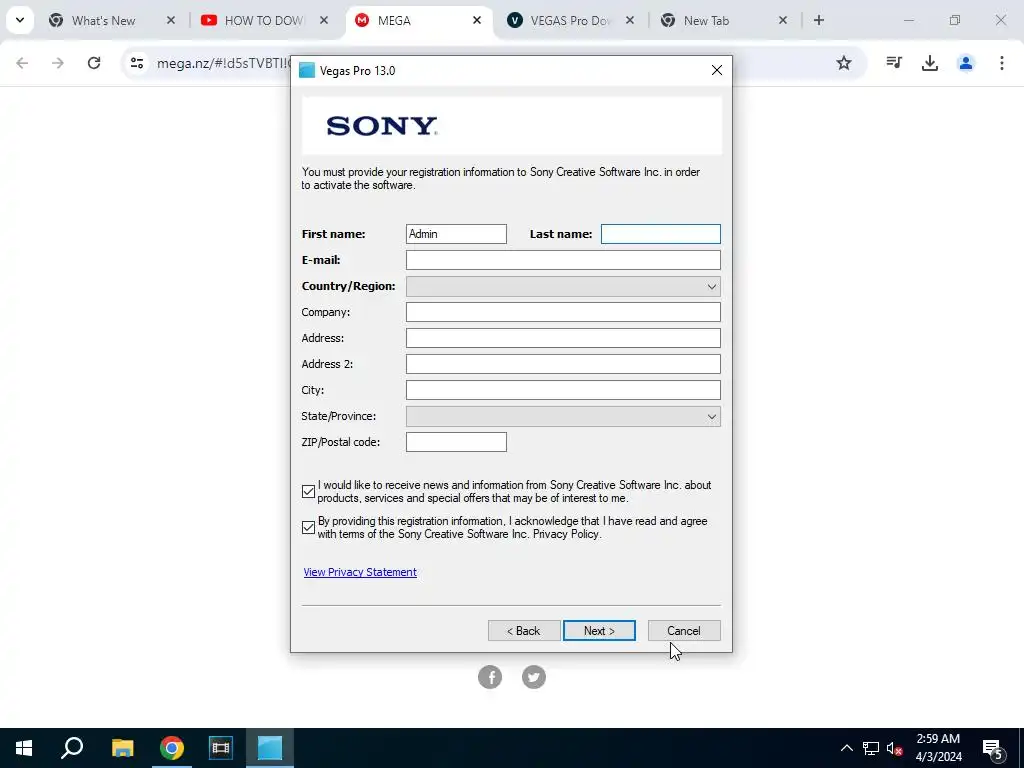Screen dimensions: 1024x768
Task: Open network status tray icon
Action: pyautogui.click(x=871, y=748)
